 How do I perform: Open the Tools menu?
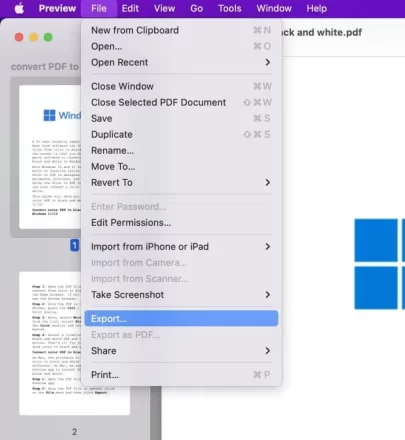click(230, 8)
